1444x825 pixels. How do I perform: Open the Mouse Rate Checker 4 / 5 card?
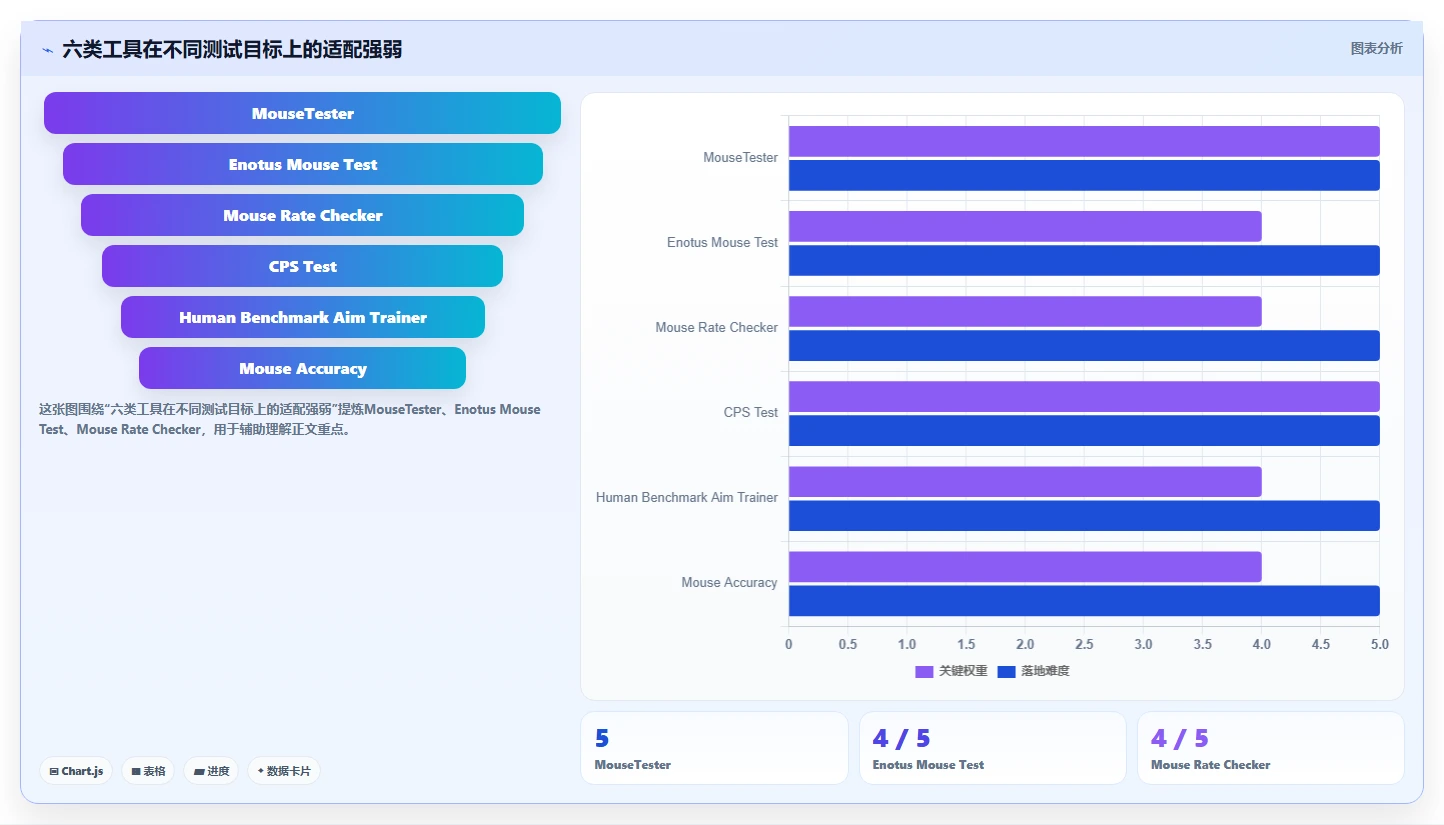pos(1271,748)
